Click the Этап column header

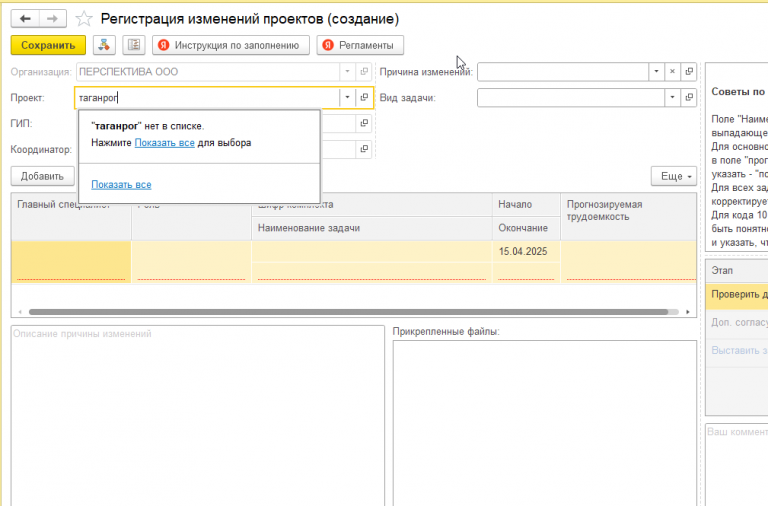[x=737, y=270]
